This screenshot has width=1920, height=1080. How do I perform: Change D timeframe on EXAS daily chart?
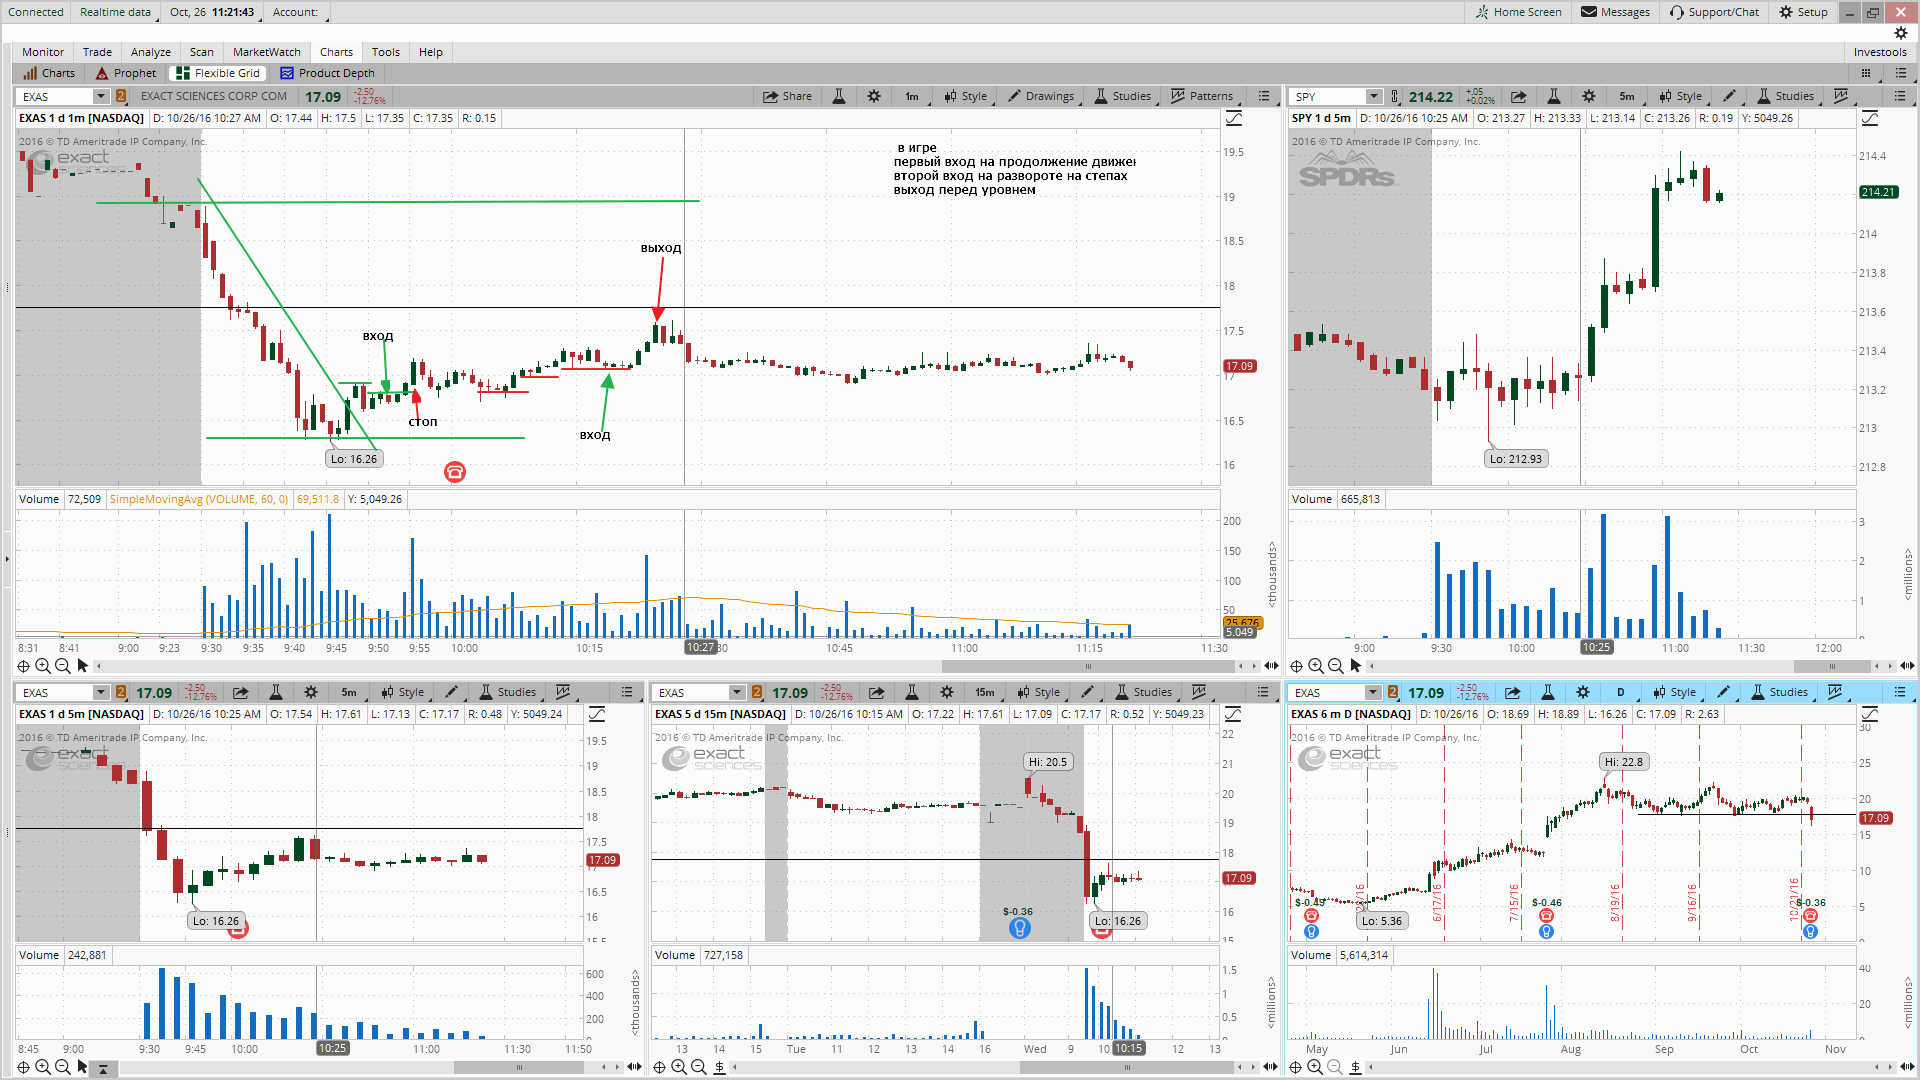(x=1621, y=692)
